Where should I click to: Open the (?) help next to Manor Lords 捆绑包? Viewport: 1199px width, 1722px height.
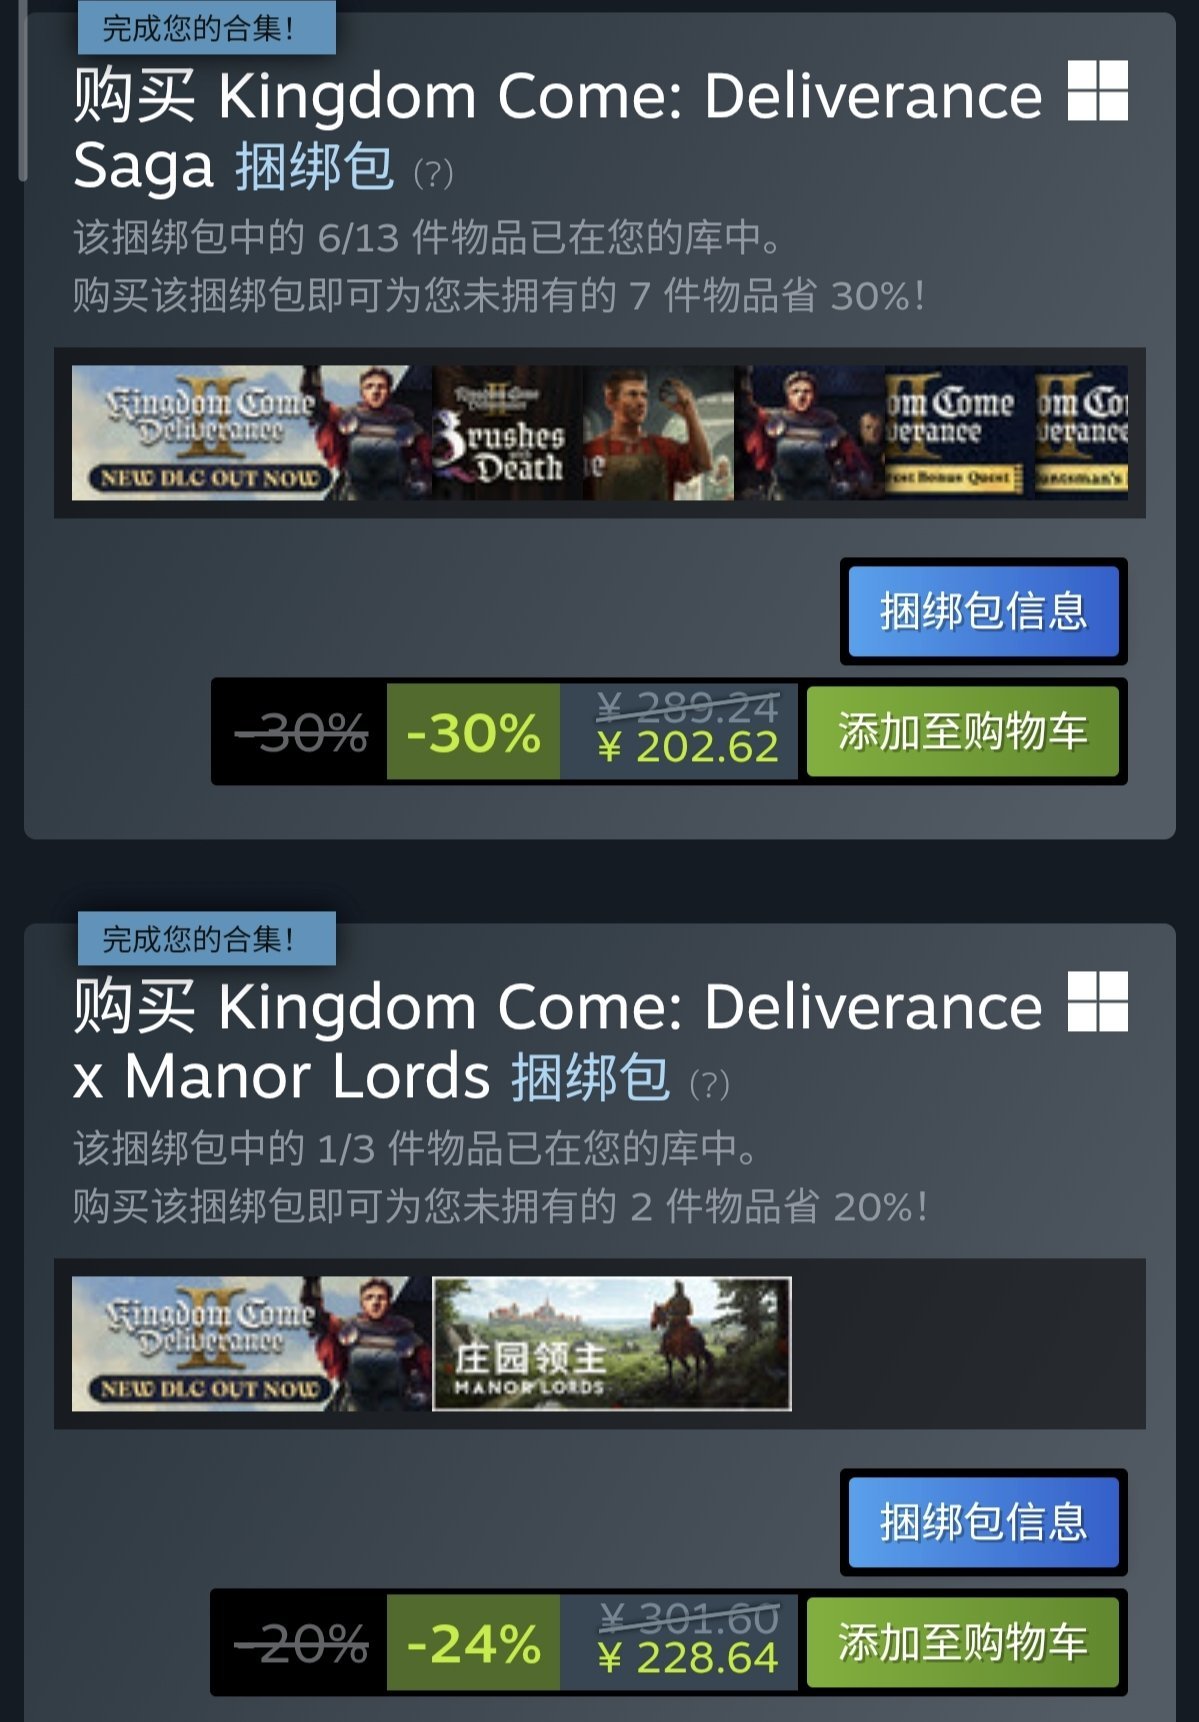click(x=709, y=1084)
